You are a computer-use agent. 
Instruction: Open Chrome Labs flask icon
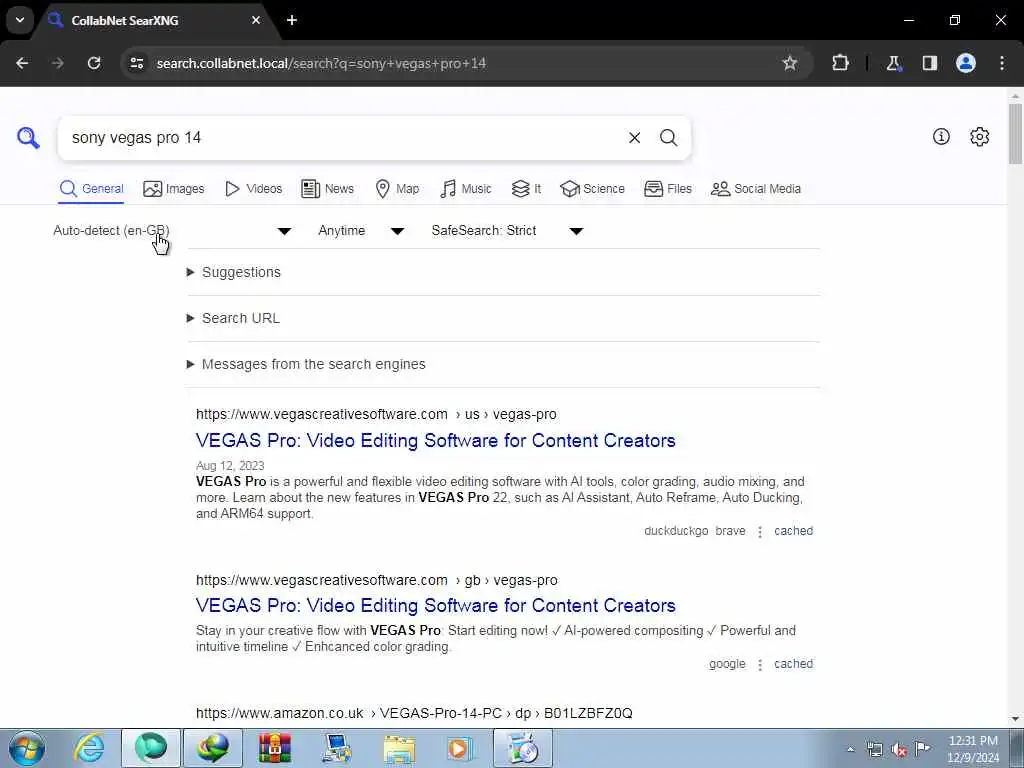pos(893,63)
